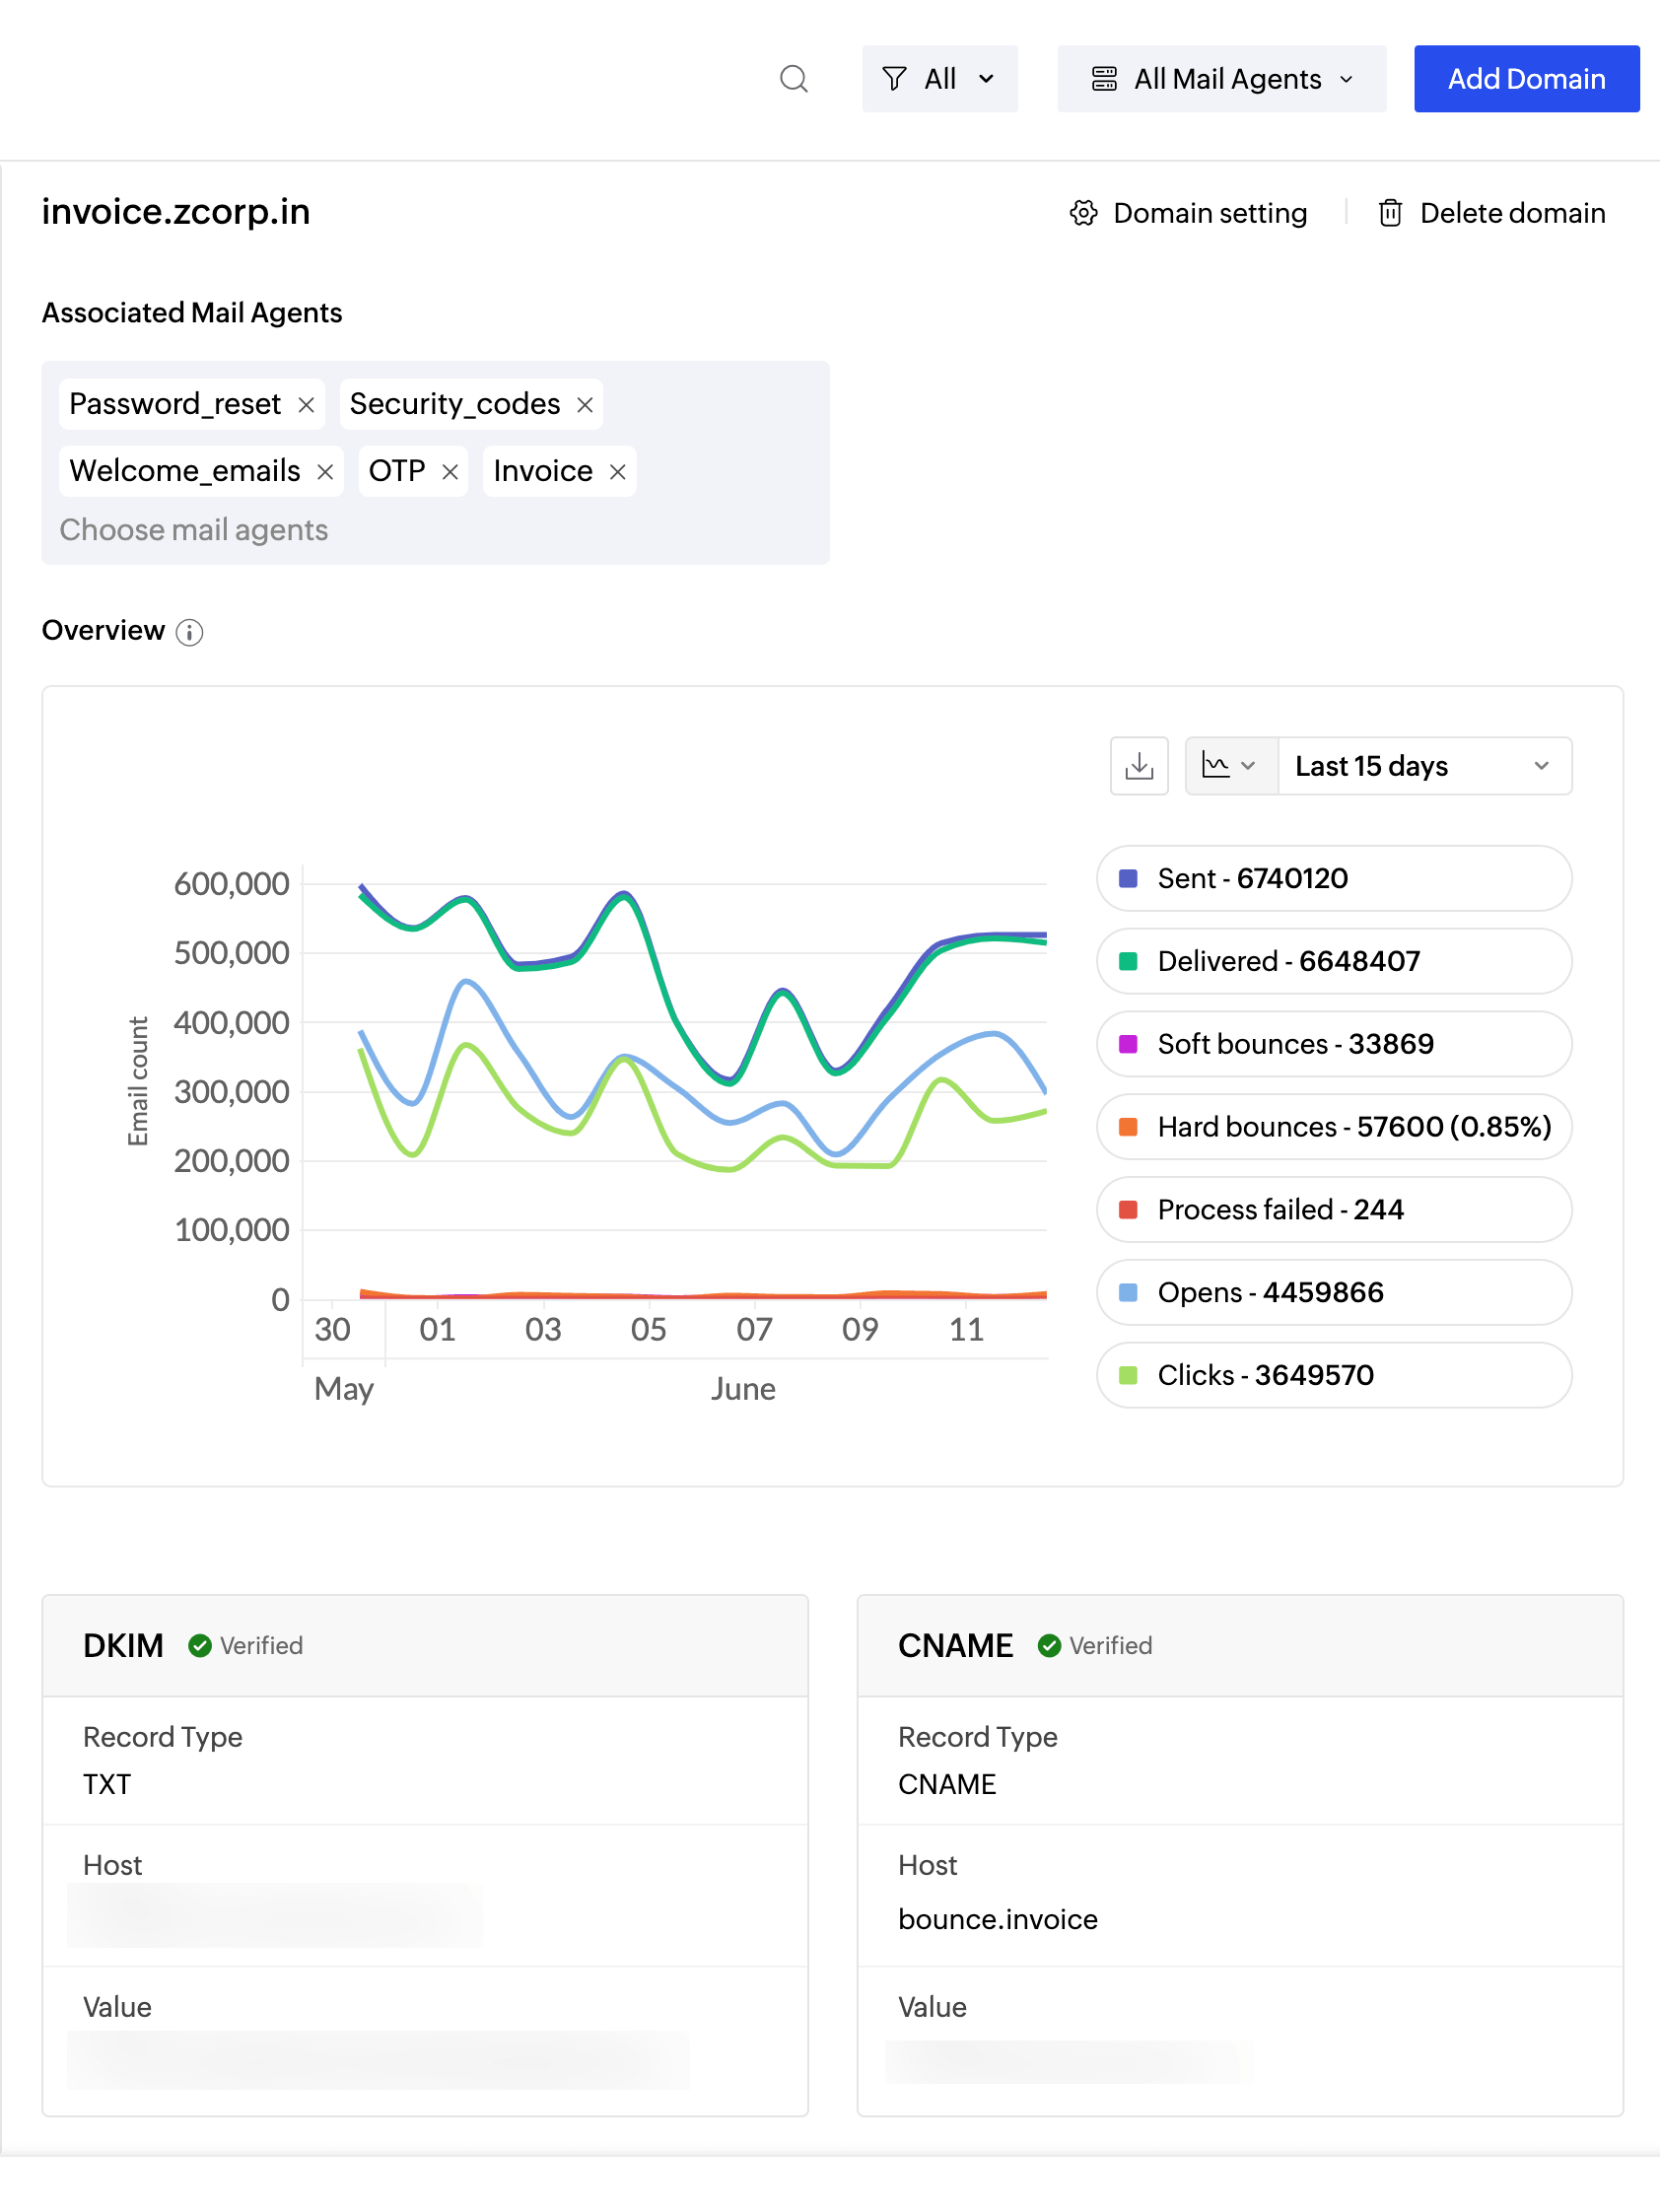Remove the Invoice mail agent tag
Image resolution: width=1660 pixels, height=2212 pixels.
618,472
